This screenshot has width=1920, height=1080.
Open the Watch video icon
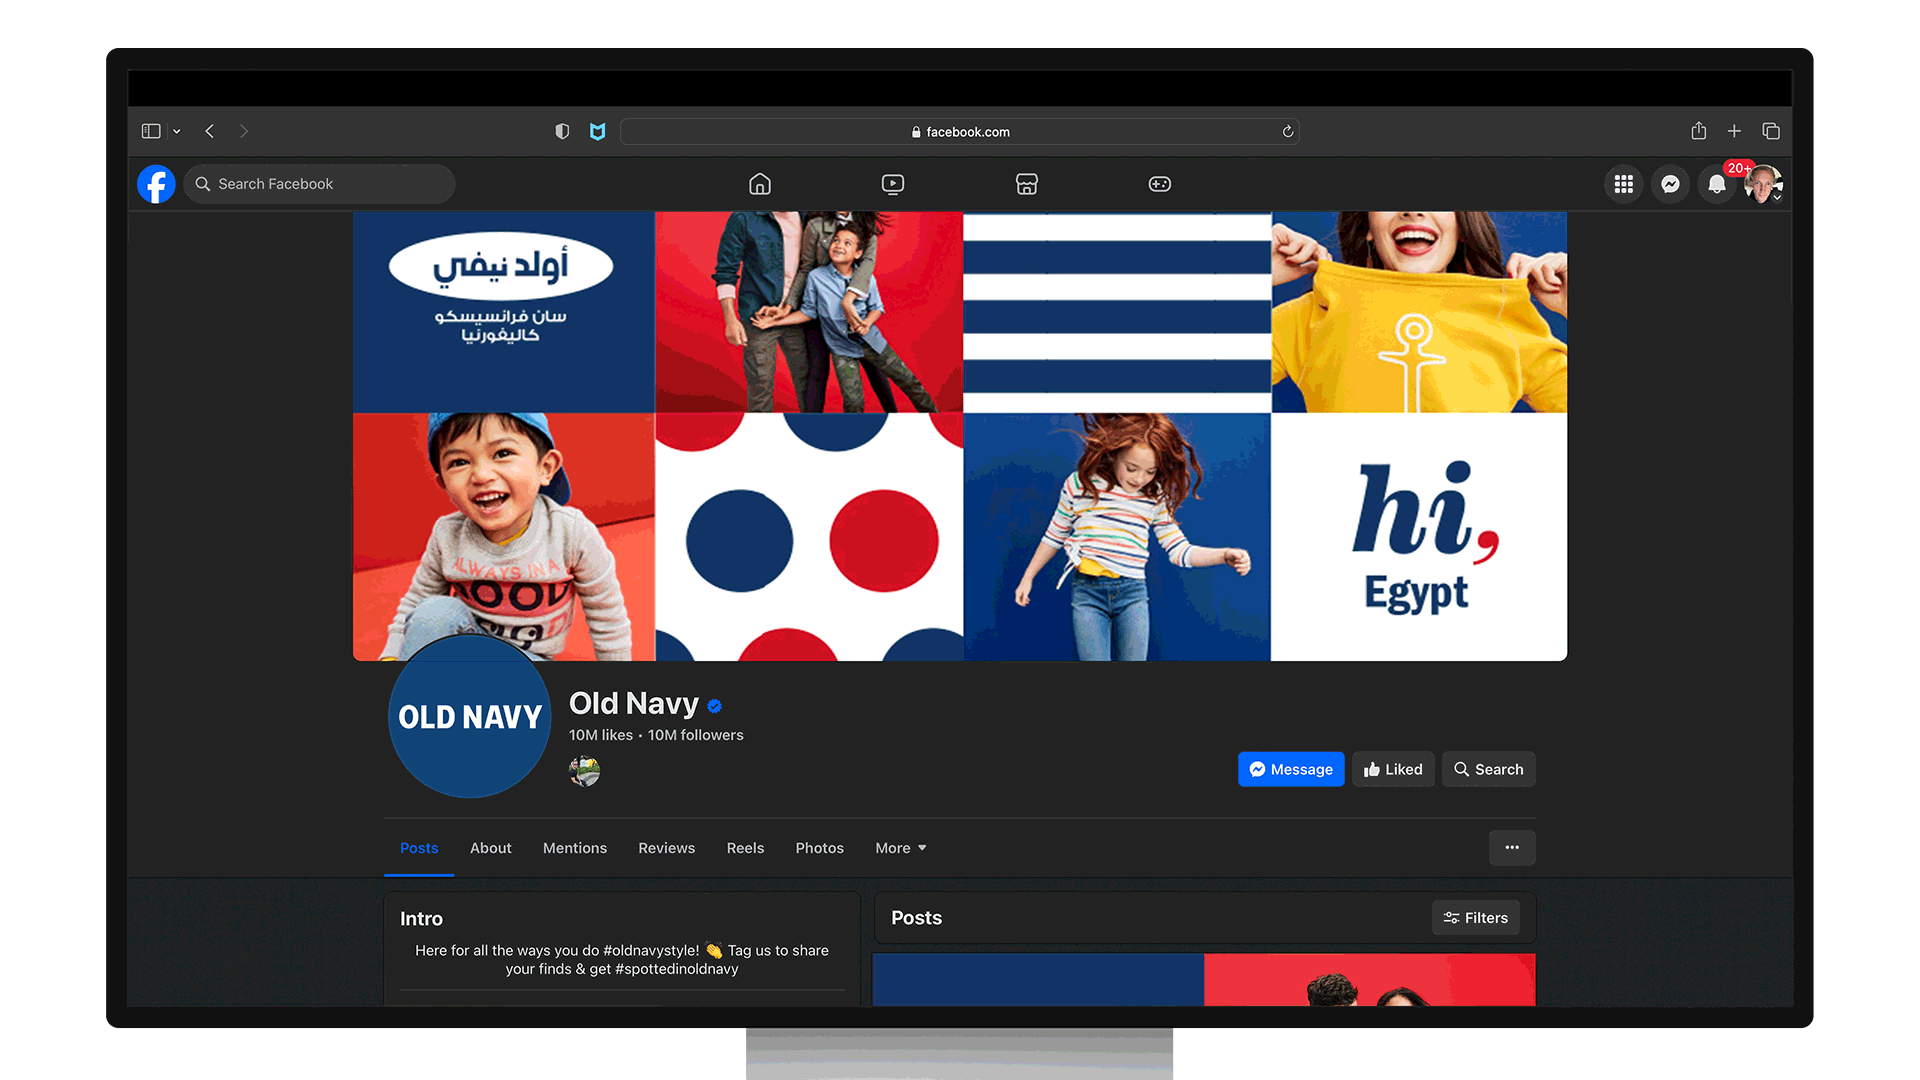tap(893, 184)
